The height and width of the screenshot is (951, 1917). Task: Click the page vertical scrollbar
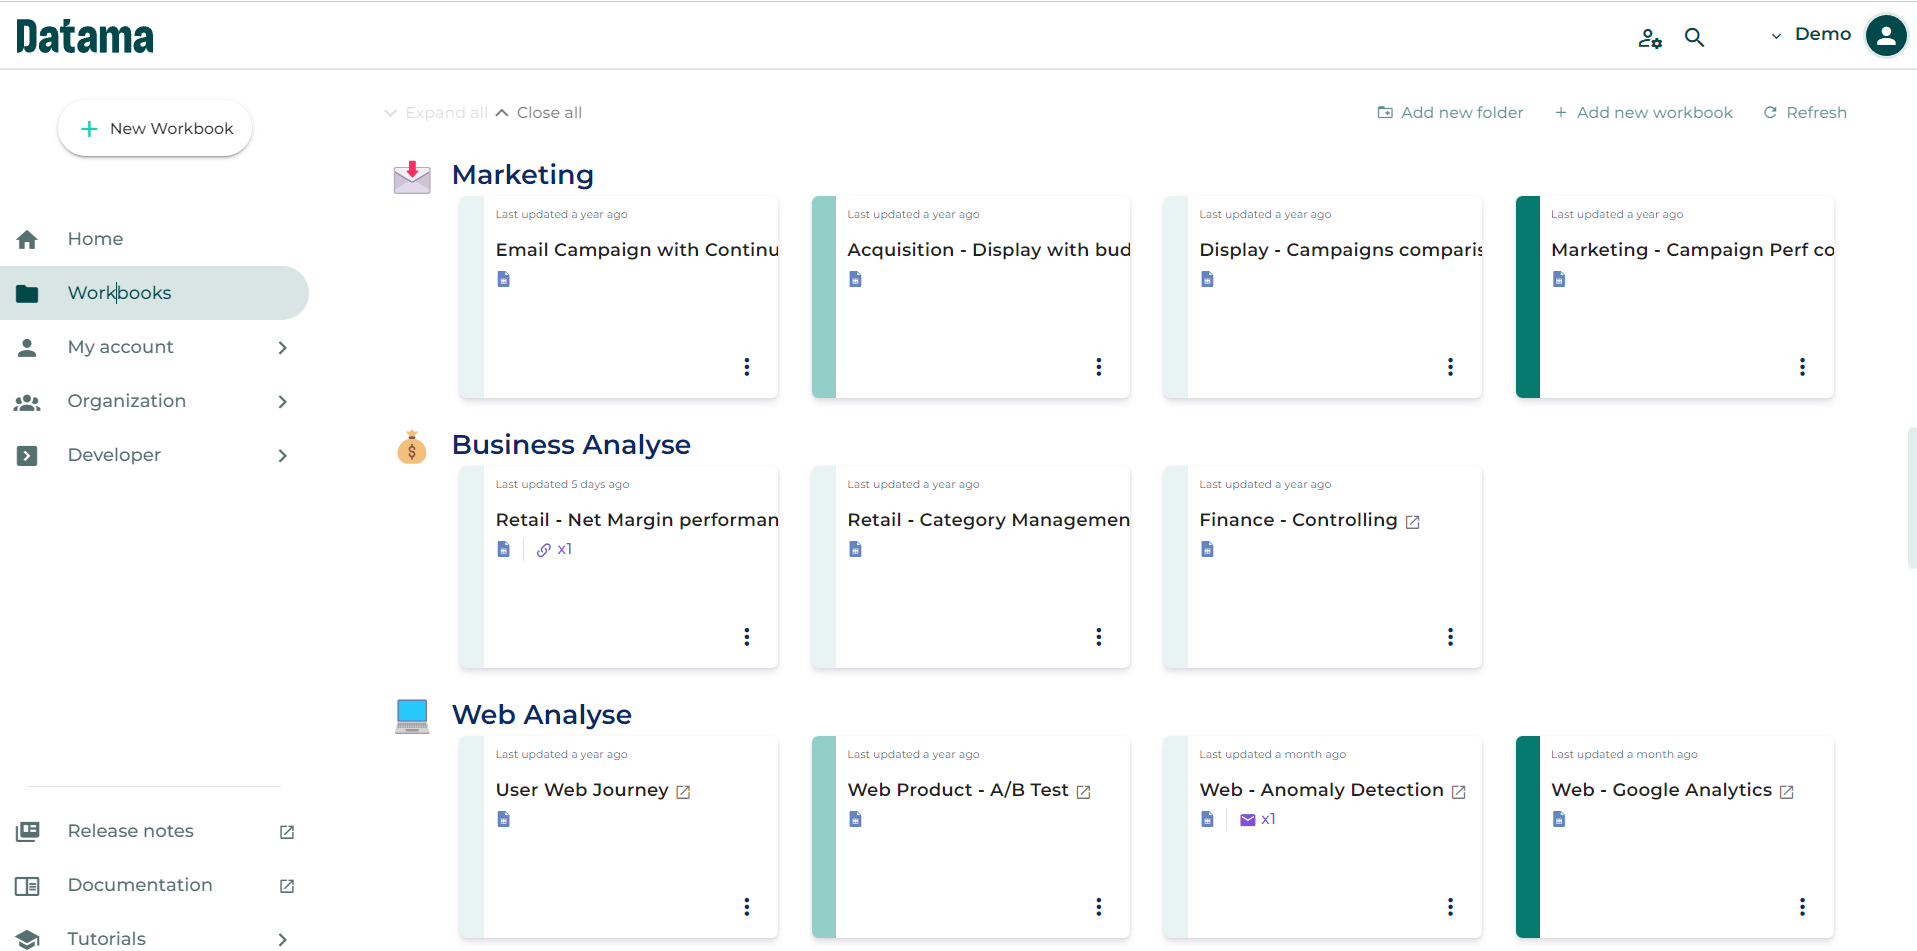pyautogui.click(x=1912, y=498)
